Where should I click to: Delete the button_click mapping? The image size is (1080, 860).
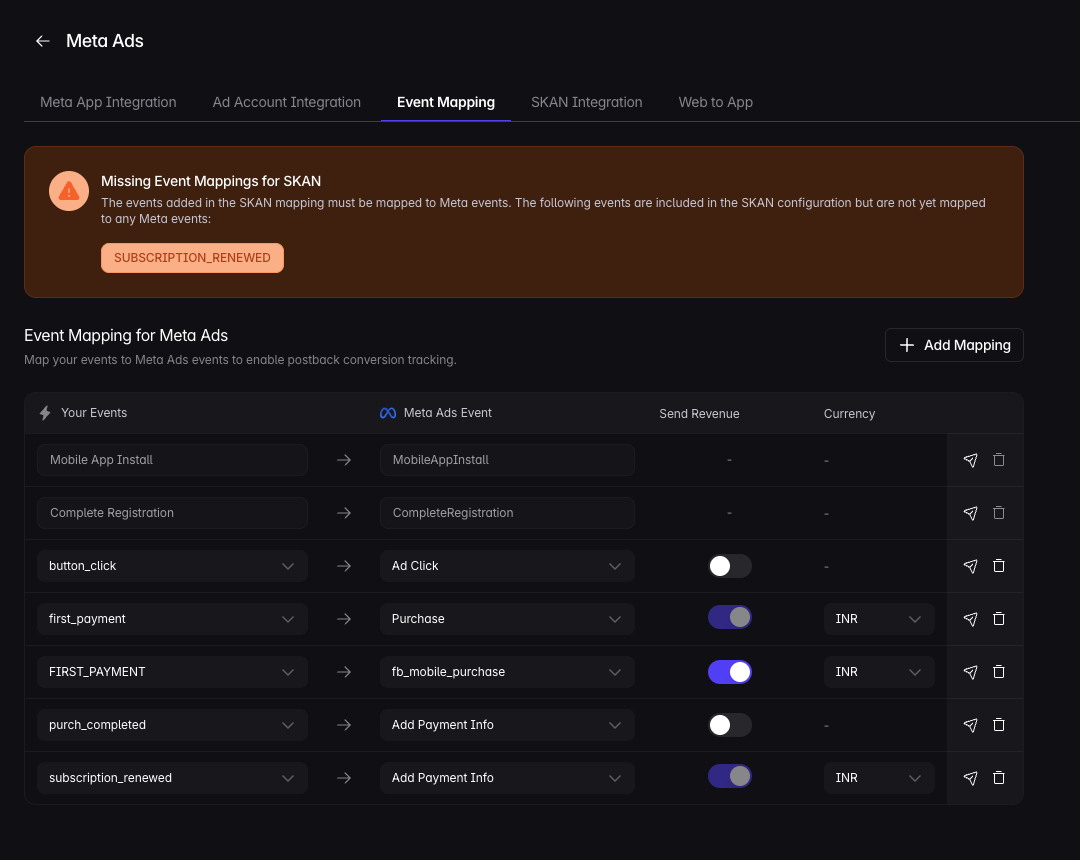tap(999, 566)
